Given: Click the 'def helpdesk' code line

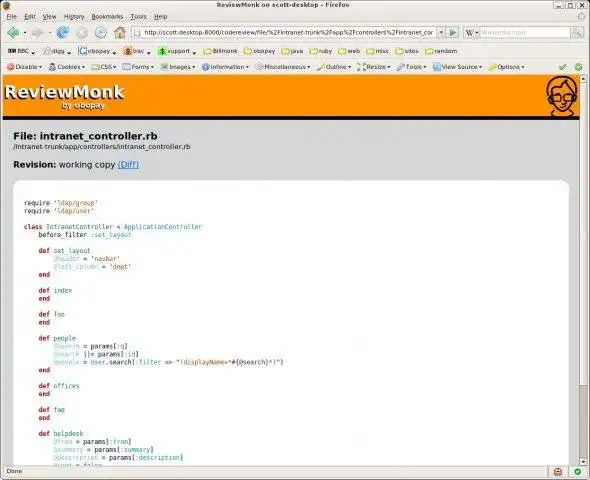Looking at the screenshot, I should (x=61, y=434).
